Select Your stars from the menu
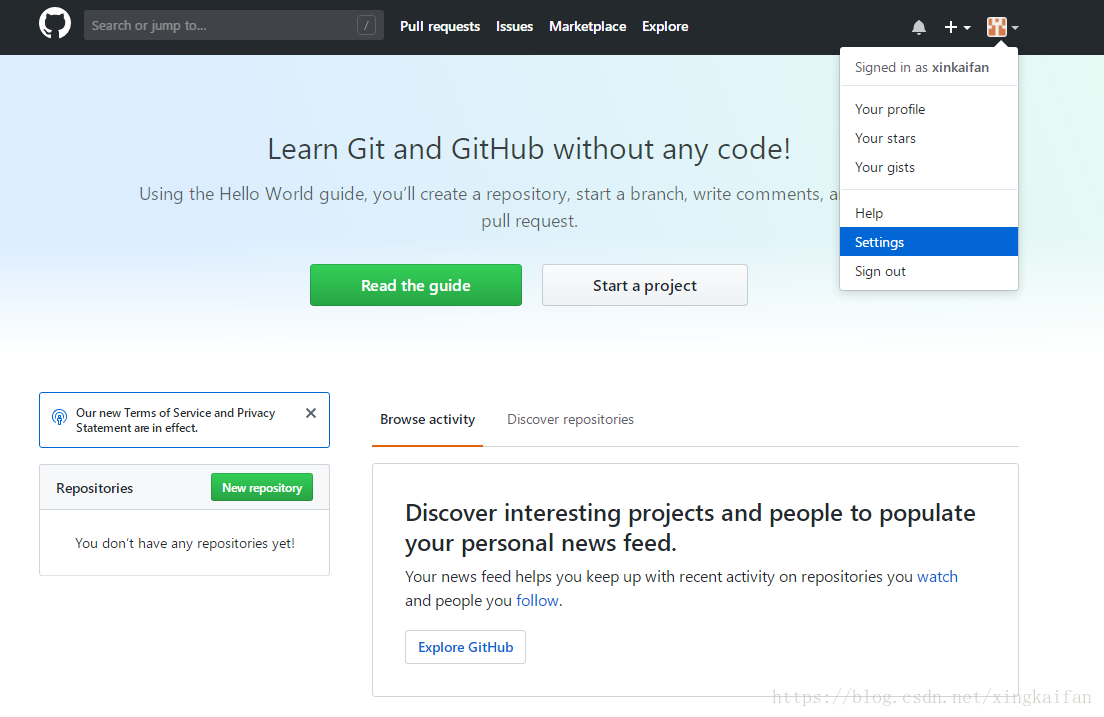Image resolution: width=1104 pixels, height=717 pixels. (x=929, y=138)
